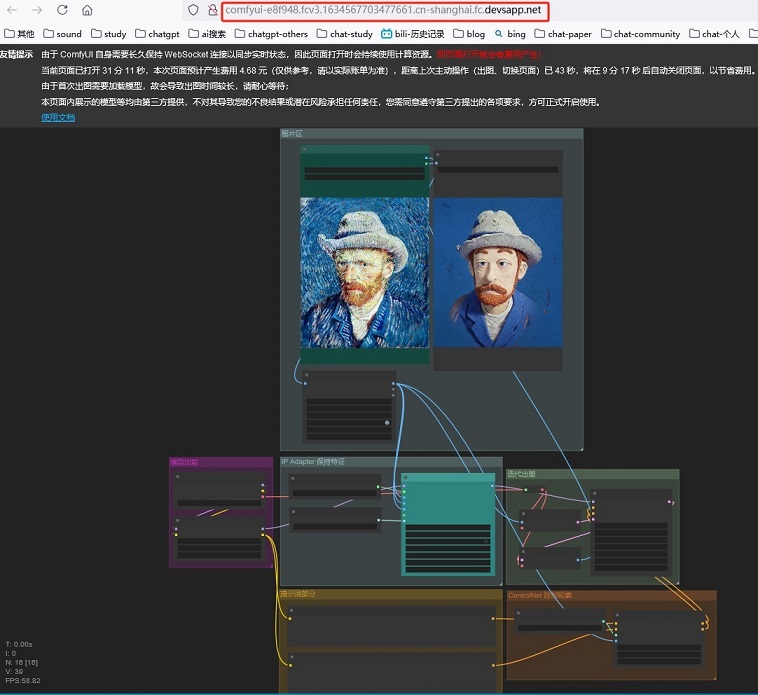Select the purple group title bar
758x695 pixels.
221,462
